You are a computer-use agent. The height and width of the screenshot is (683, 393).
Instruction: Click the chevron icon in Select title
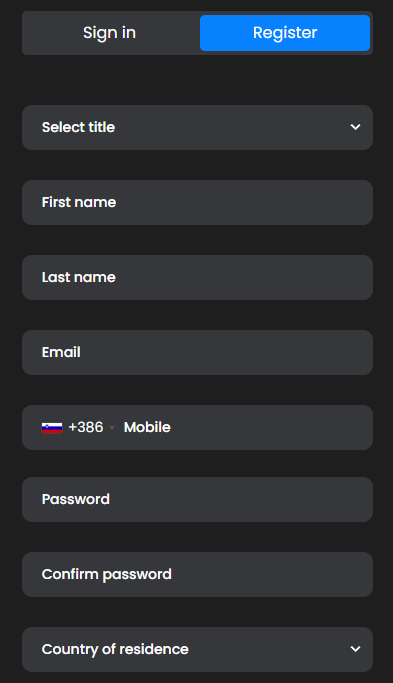(356, 127)
